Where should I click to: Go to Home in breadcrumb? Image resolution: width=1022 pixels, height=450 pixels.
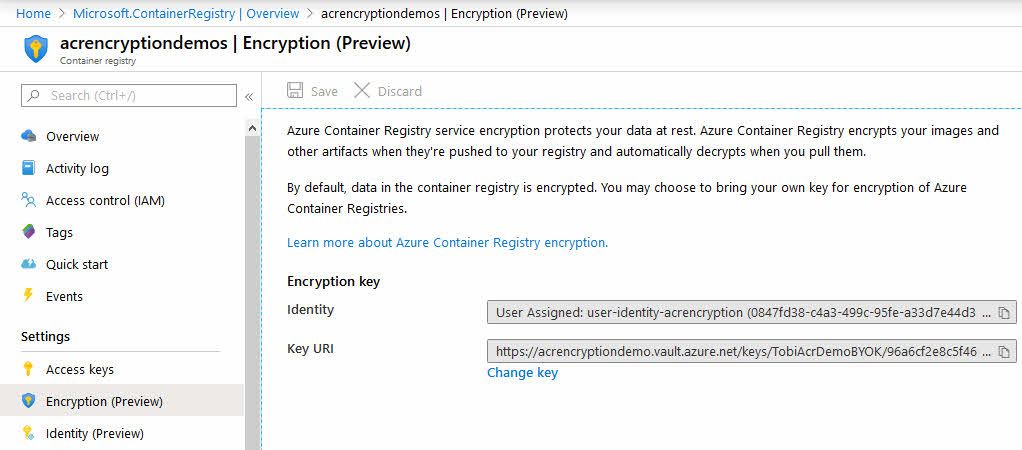(x=33, y=13)
